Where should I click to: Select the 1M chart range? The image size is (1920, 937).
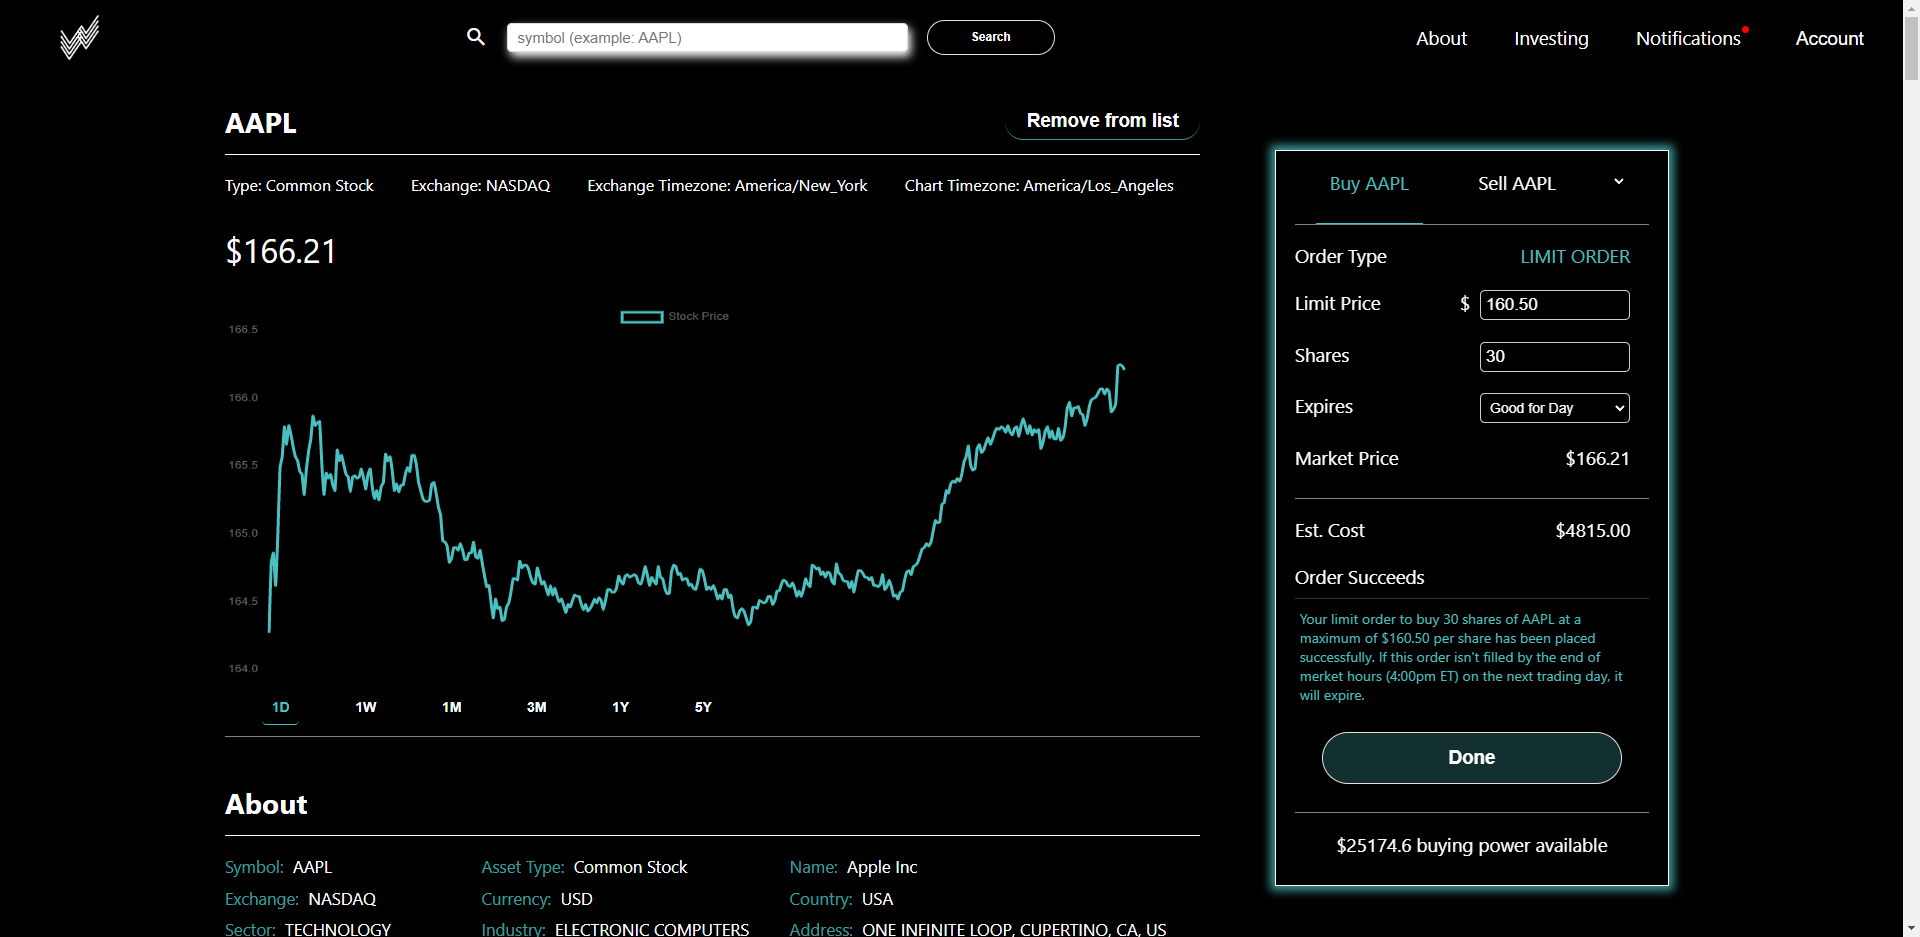[452, 707]
